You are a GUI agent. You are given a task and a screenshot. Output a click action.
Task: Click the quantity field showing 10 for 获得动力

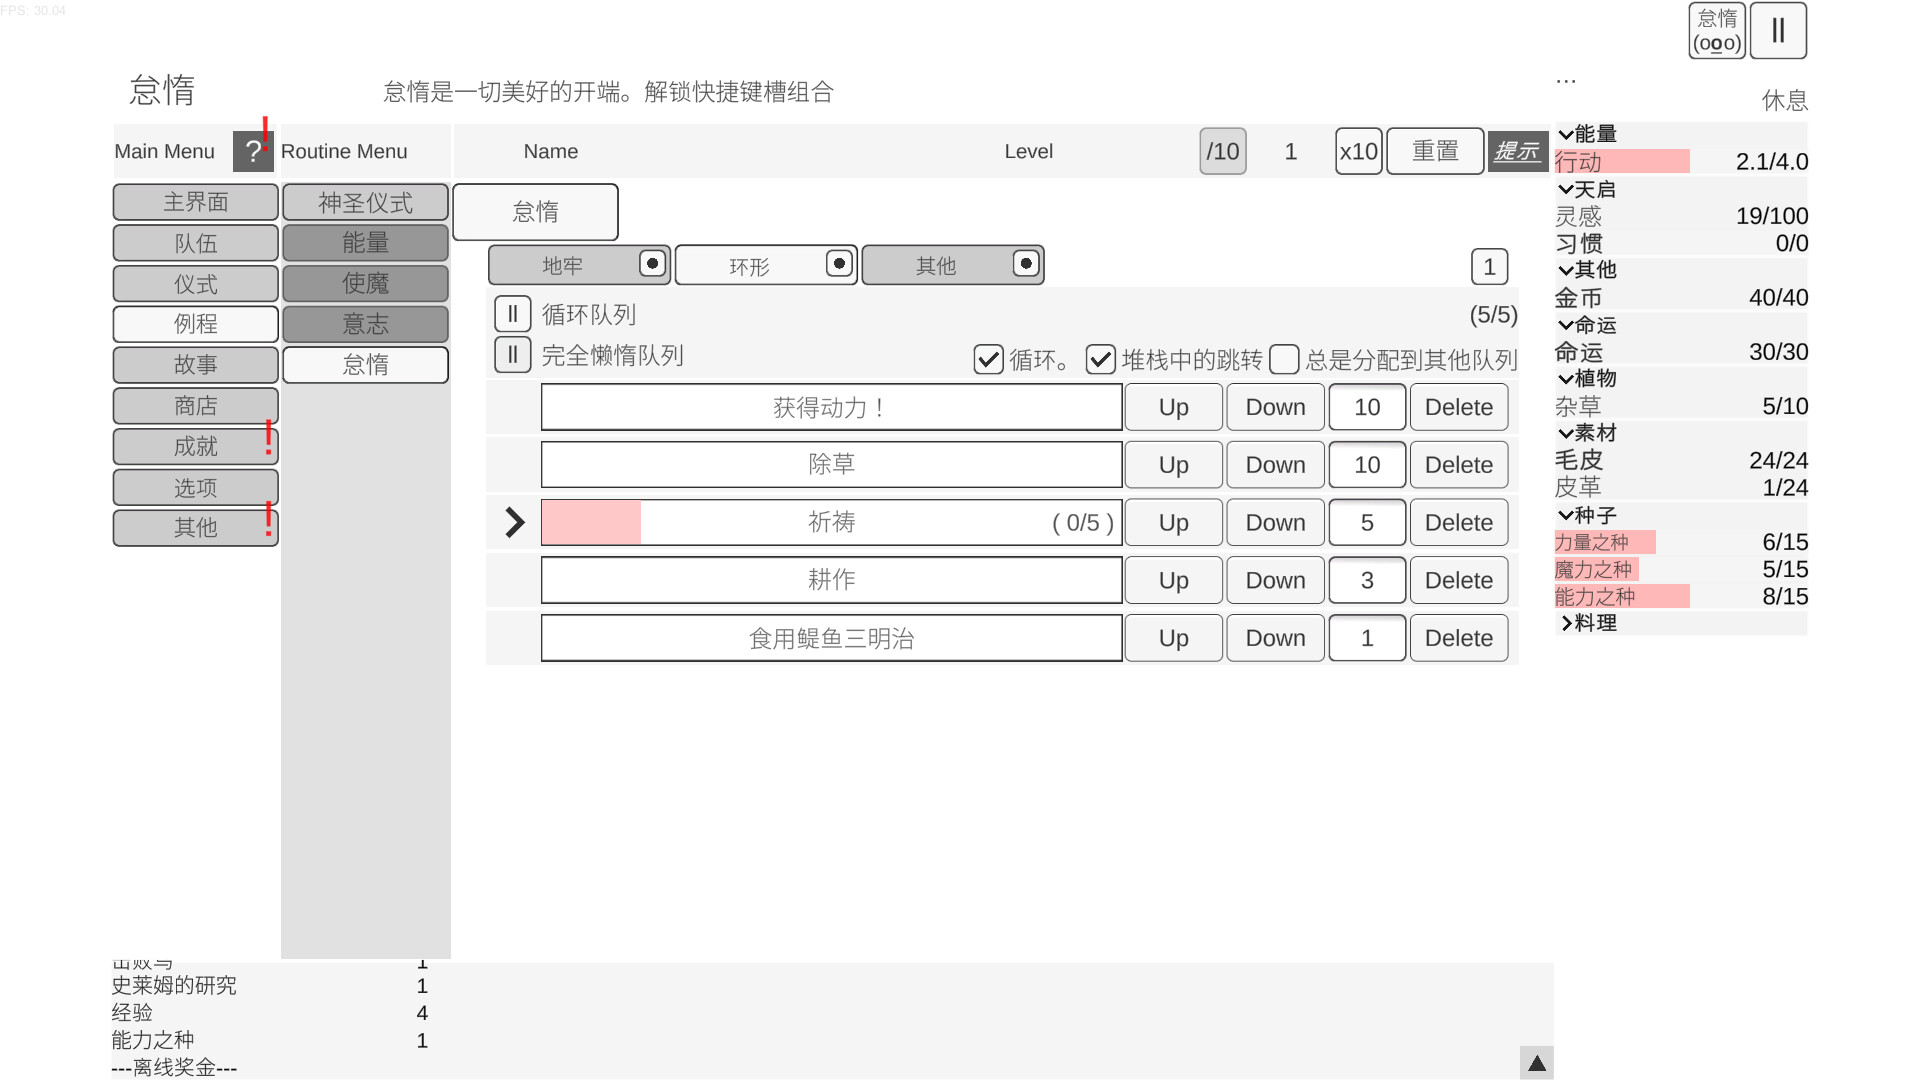click(x=1366, y=407)
